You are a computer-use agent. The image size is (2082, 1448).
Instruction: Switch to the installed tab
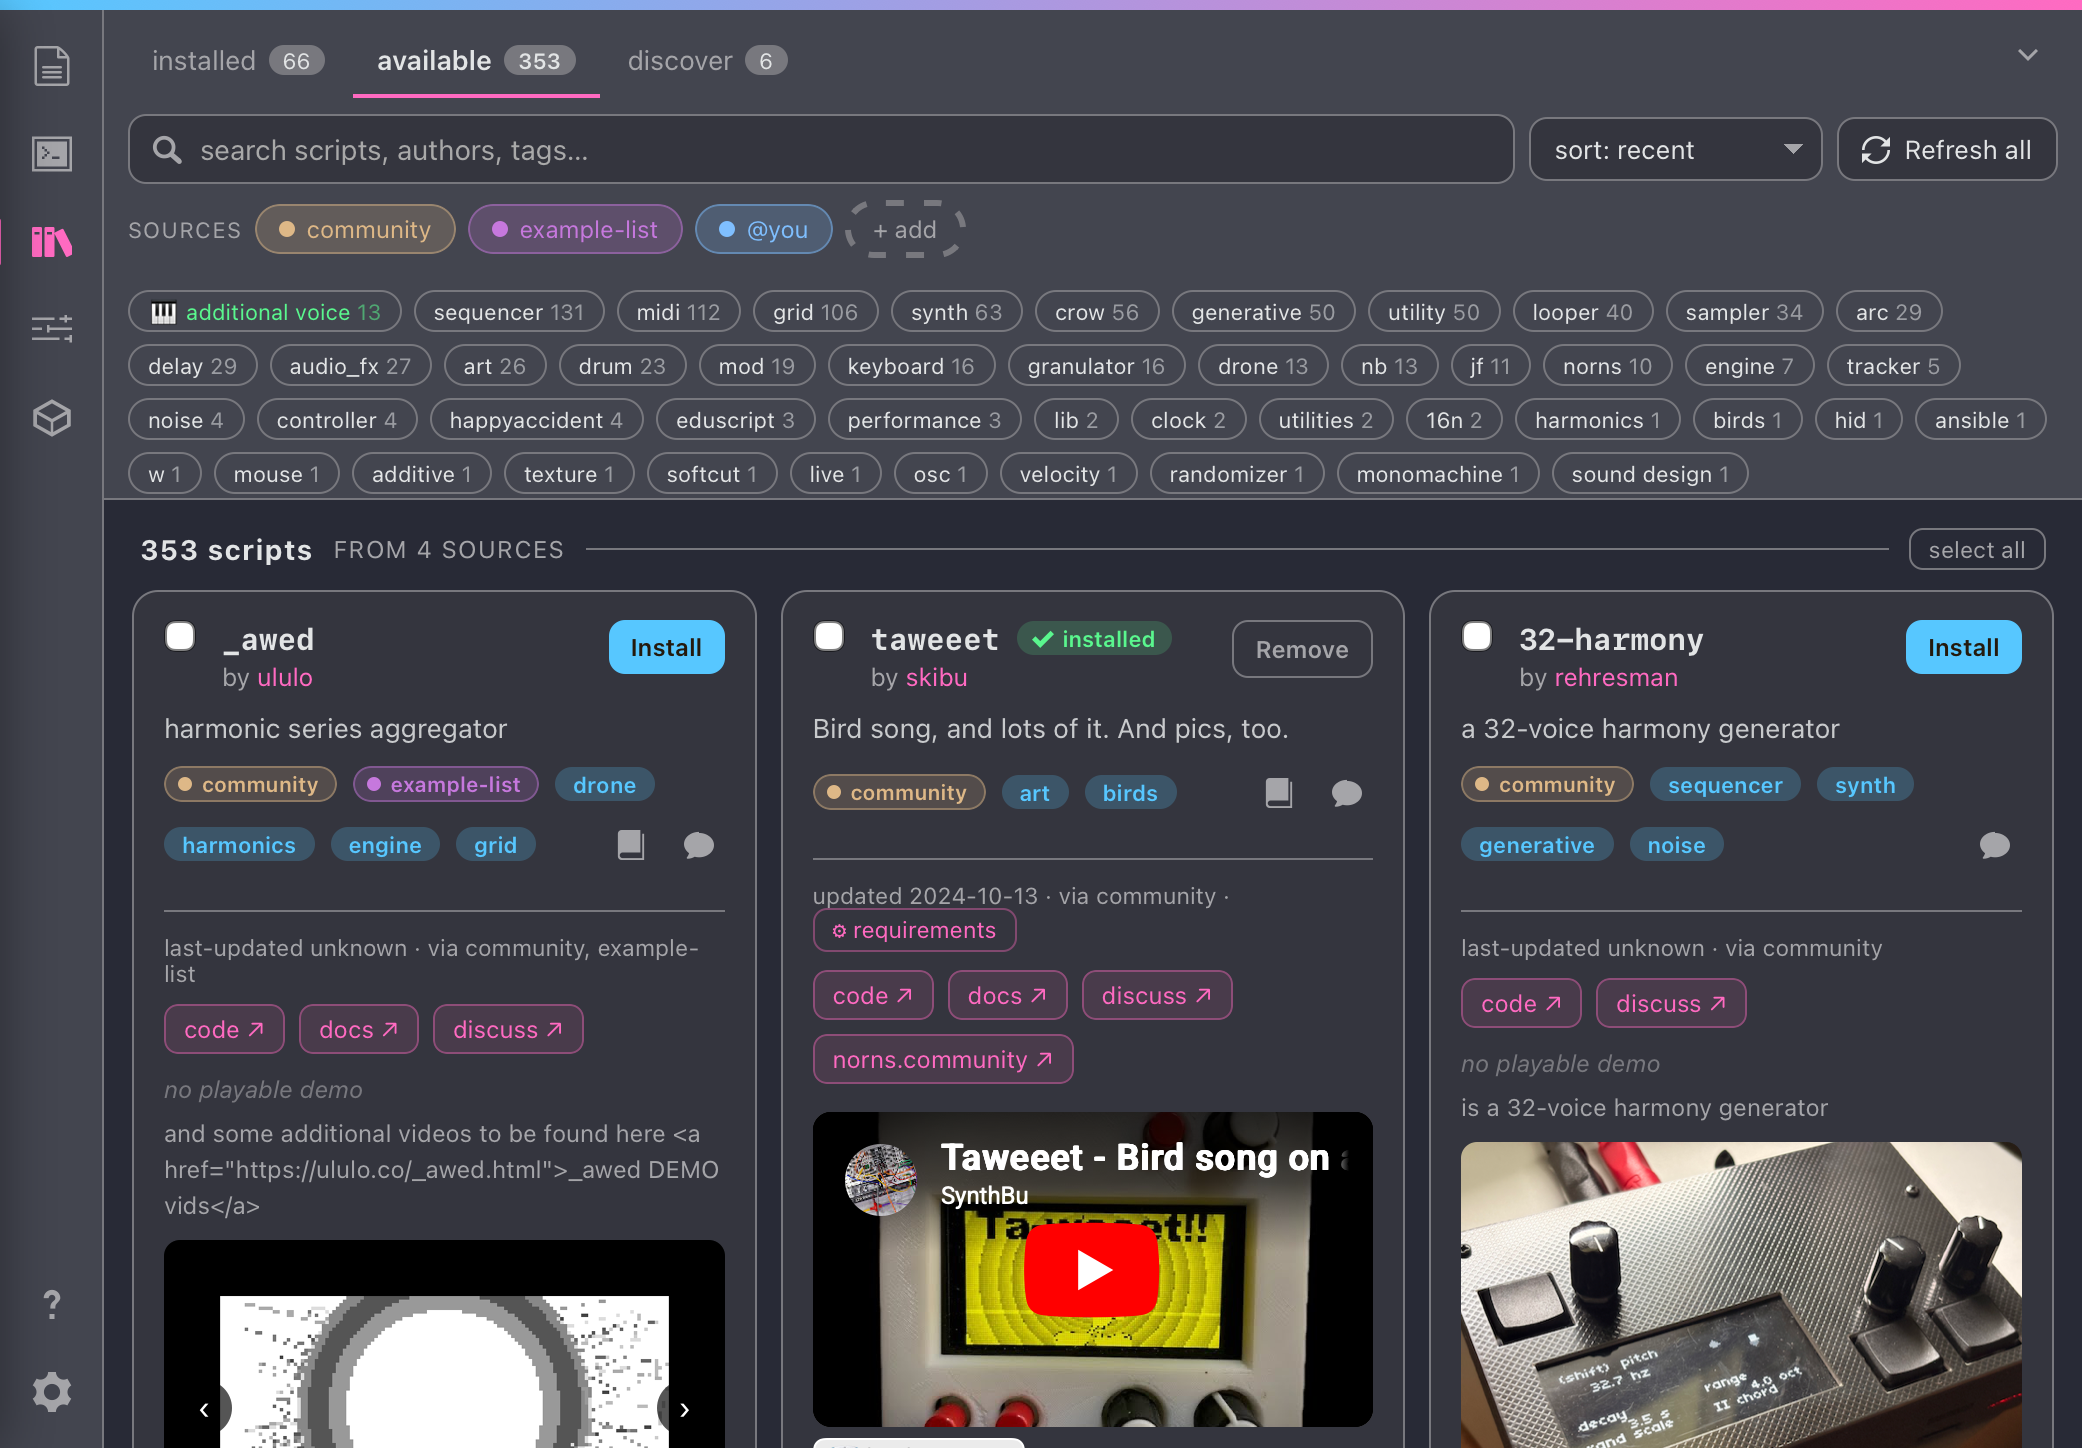(x=238, y=61)
